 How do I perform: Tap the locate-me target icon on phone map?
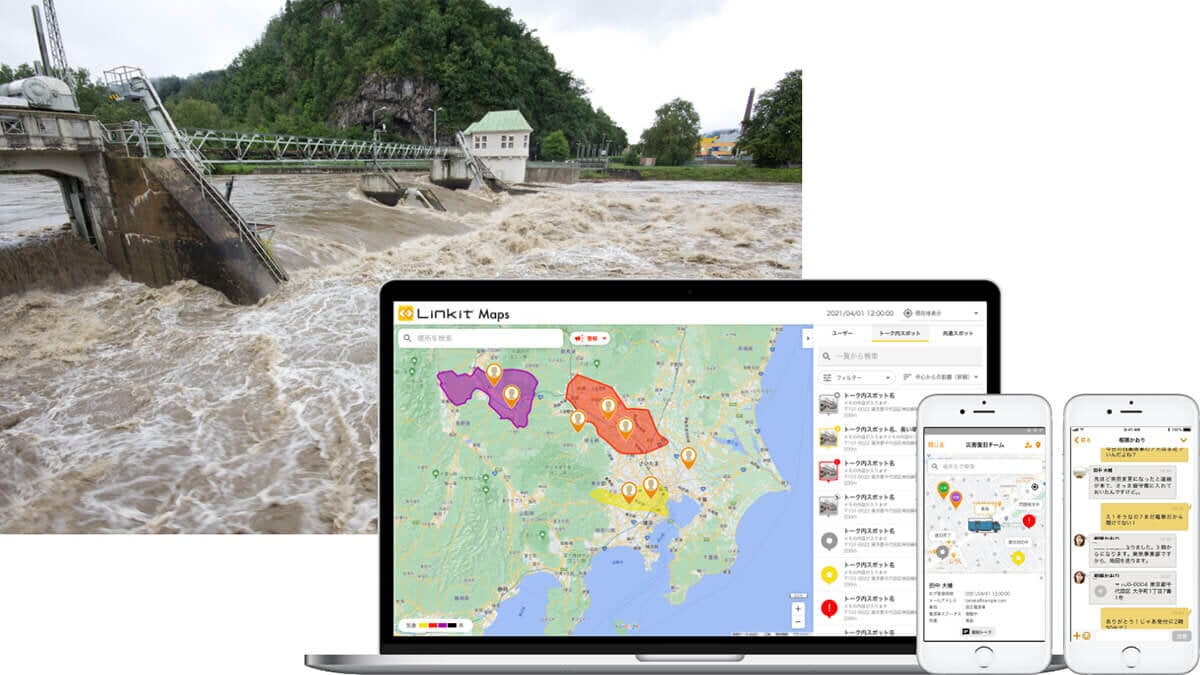click(x=1034, y=487)
